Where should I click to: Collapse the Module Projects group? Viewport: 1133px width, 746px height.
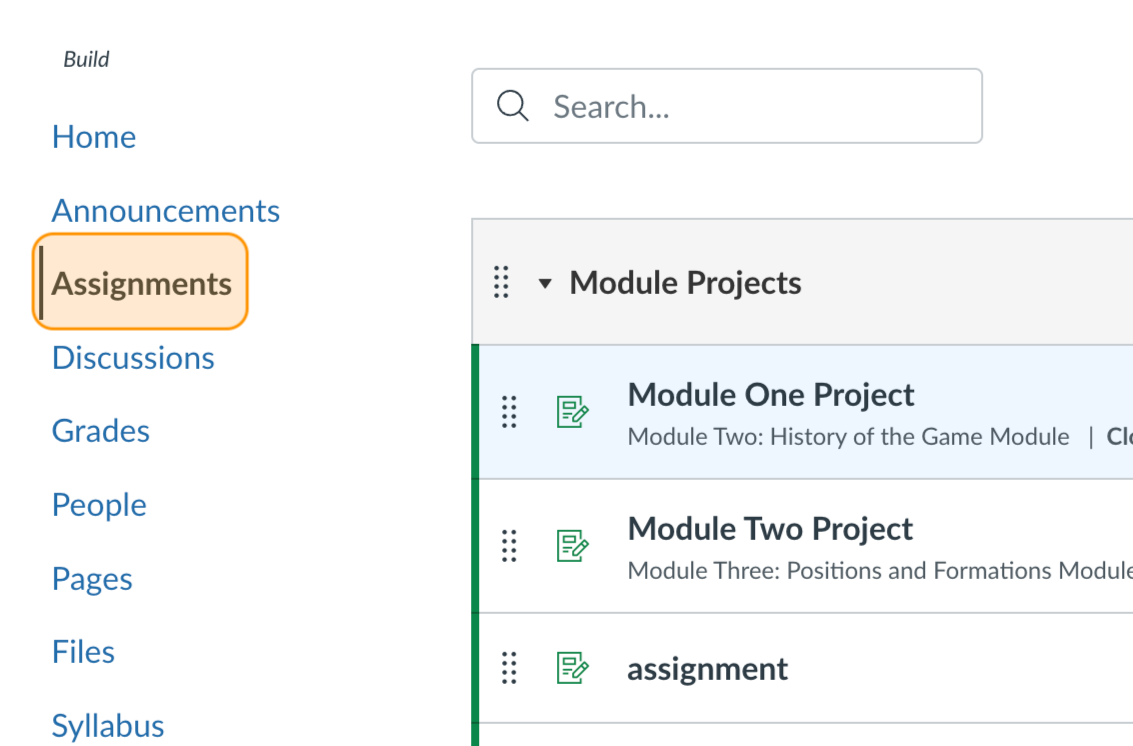point(544,283)
